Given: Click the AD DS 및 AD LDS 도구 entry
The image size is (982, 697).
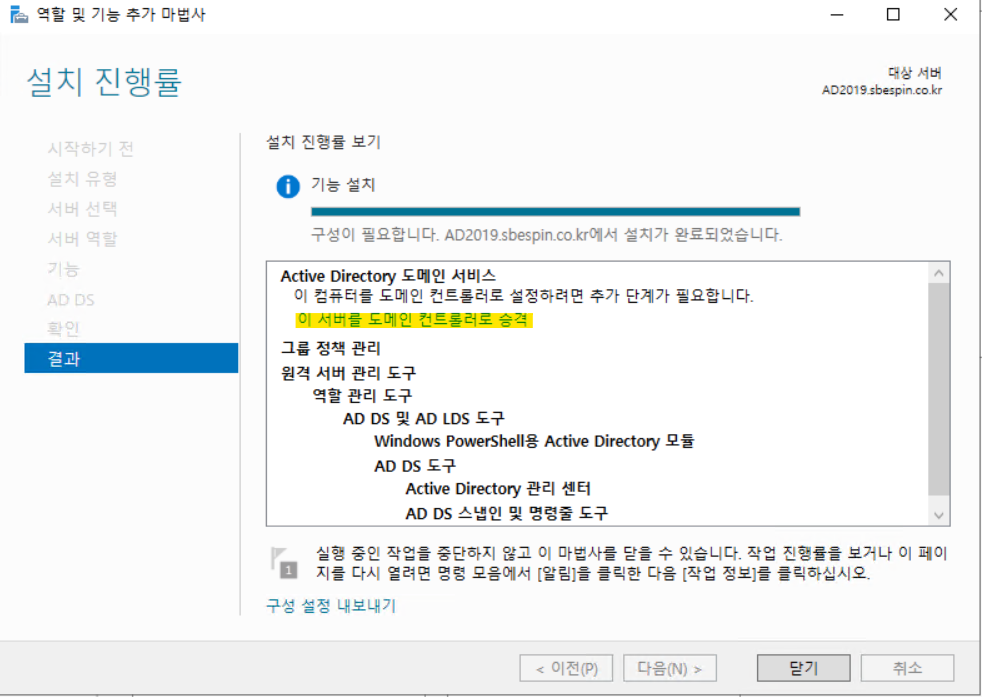Looking at the screenshot, I should [x=423, y=418].
